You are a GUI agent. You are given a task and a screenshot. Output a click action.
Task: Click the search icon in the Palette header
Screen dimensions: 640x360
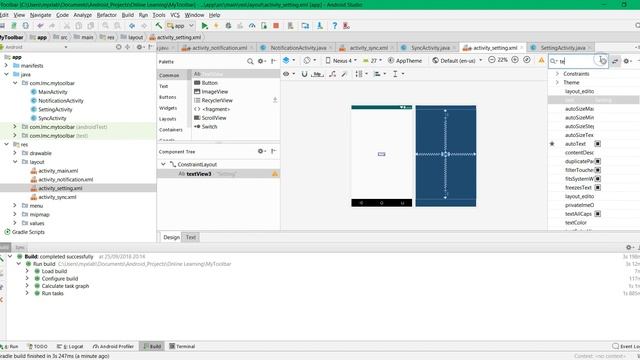click(250, 62)
